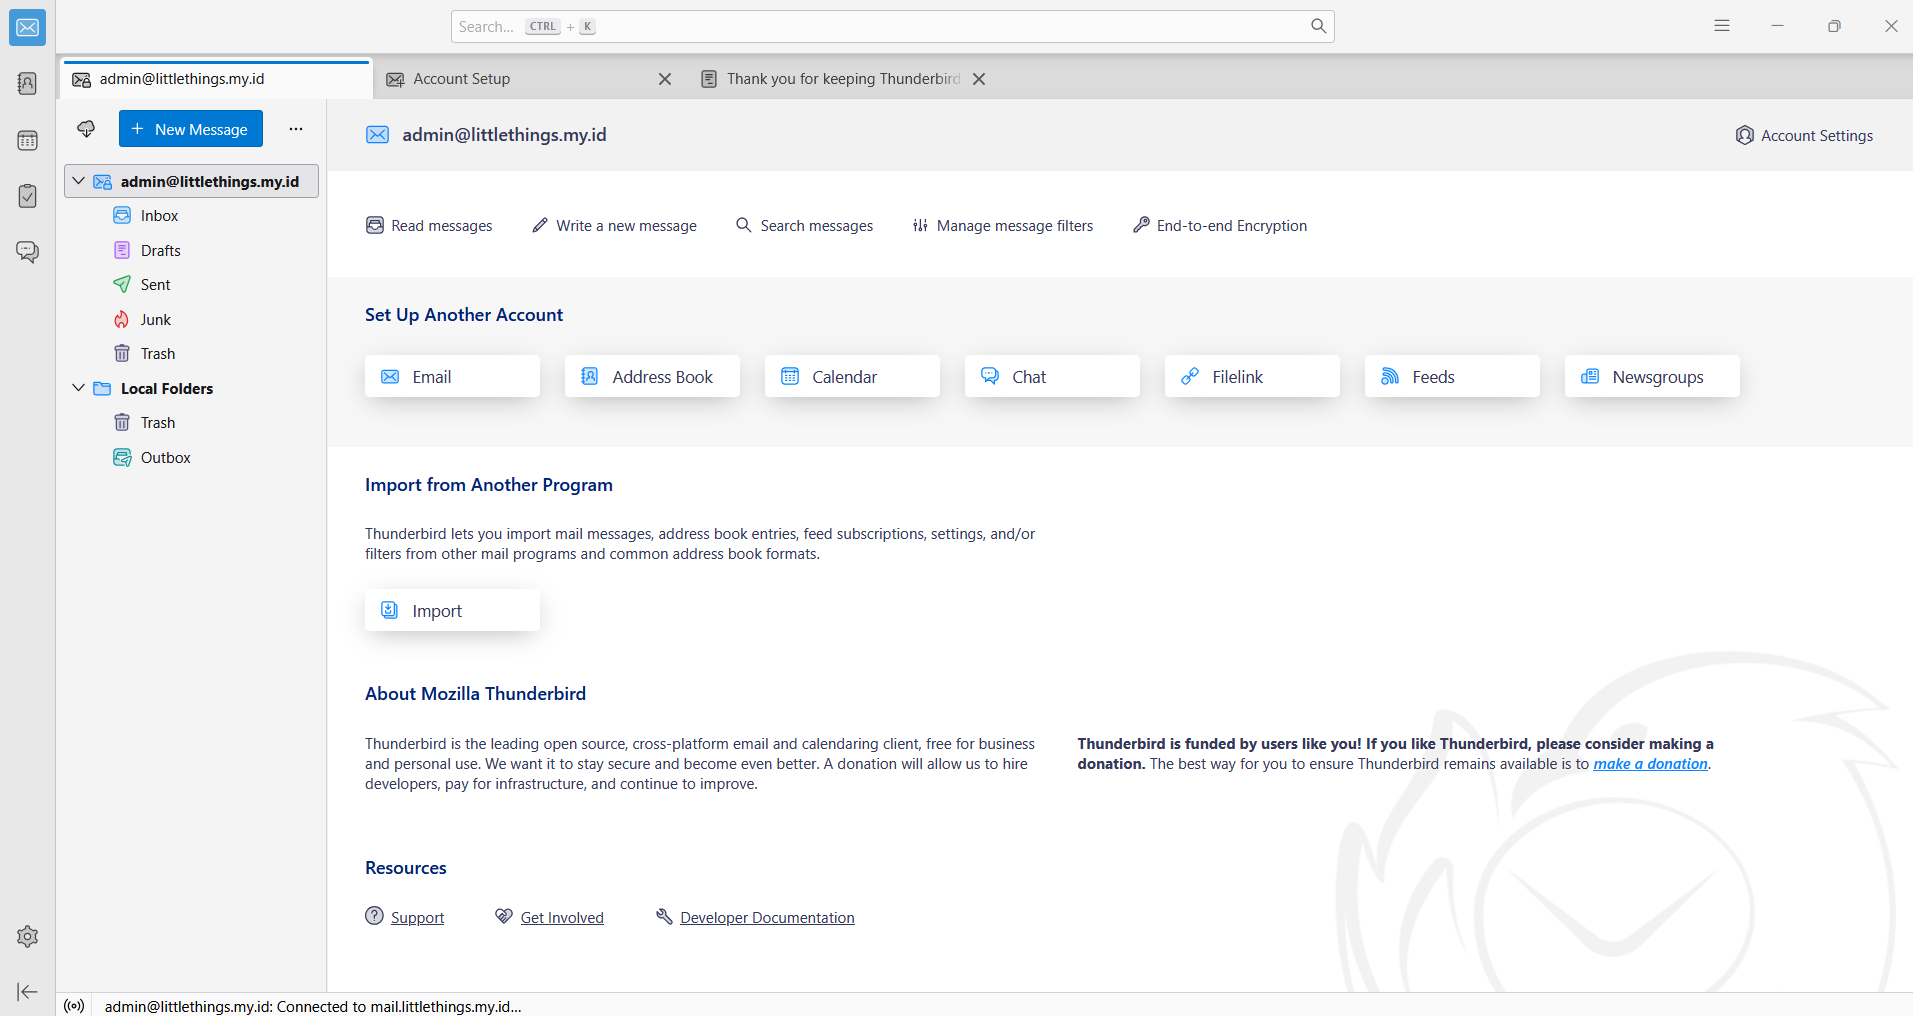This screenshot has height=1016, width=1913.
Task: Set up an Address Book
Action: [x=652, y=376]
